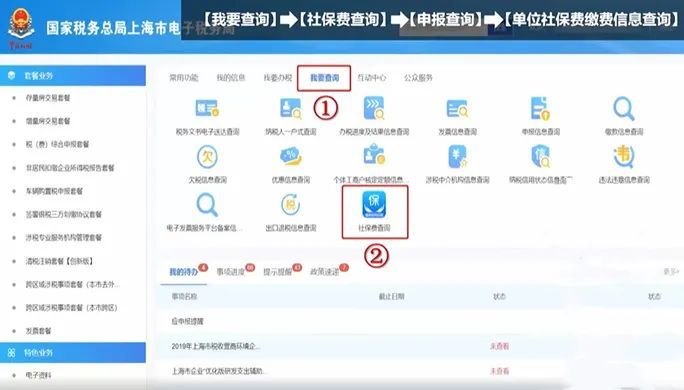Open 增量房交易套餐 in sidebar
Viewport: 684px width, 390px height.
pyautogui.click(x=48, y=121)
